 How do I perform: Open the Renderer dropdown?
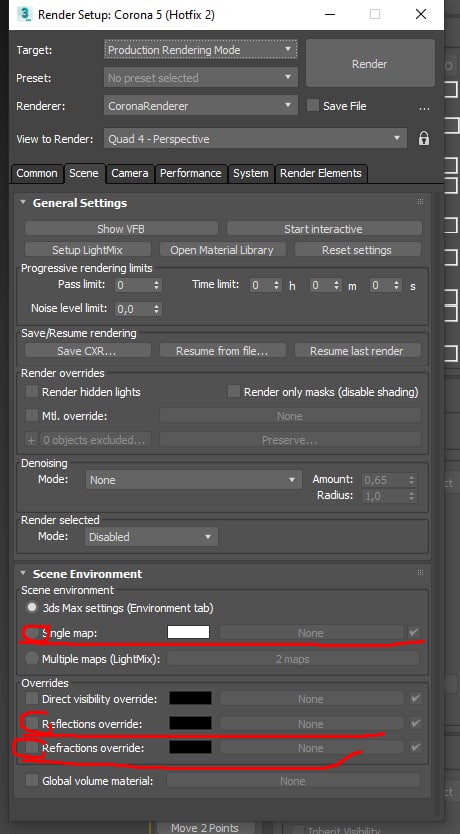(200, 106)
